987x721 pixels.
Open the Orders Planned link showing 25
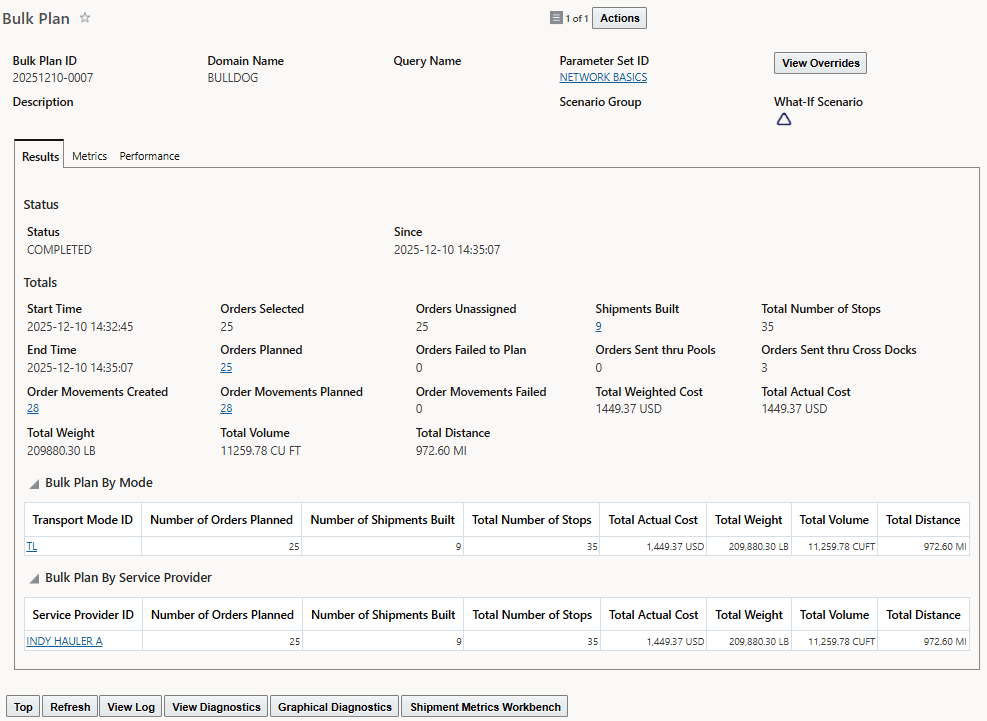click(225, 368)
